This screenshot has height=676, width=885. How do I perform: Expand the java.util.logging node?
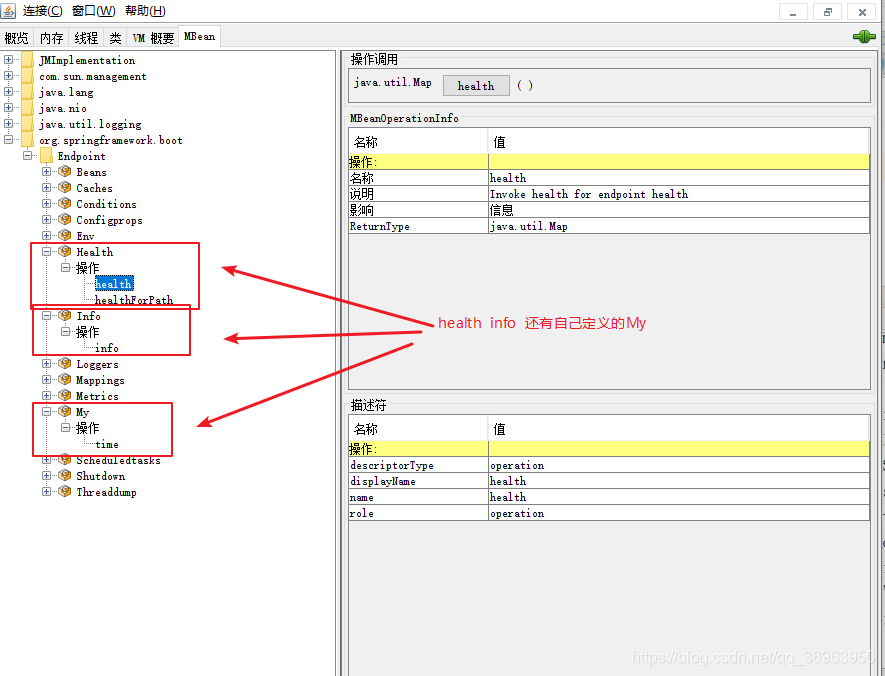[x=8, y=123]
